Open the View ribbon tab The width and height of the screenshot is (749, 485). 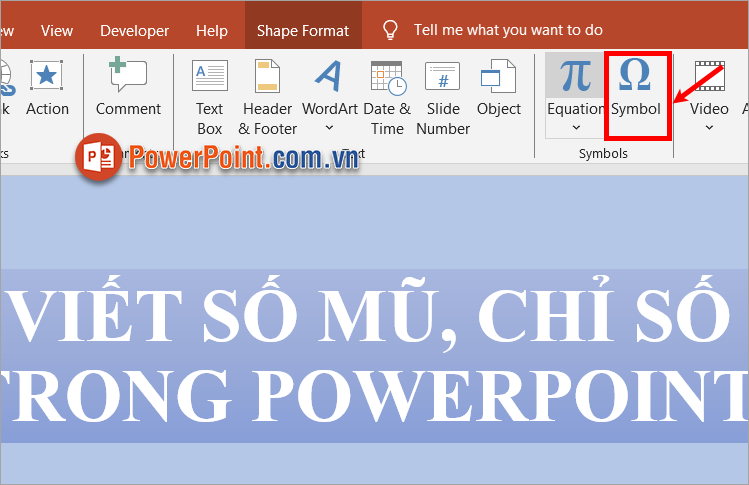tap(57, 31)
